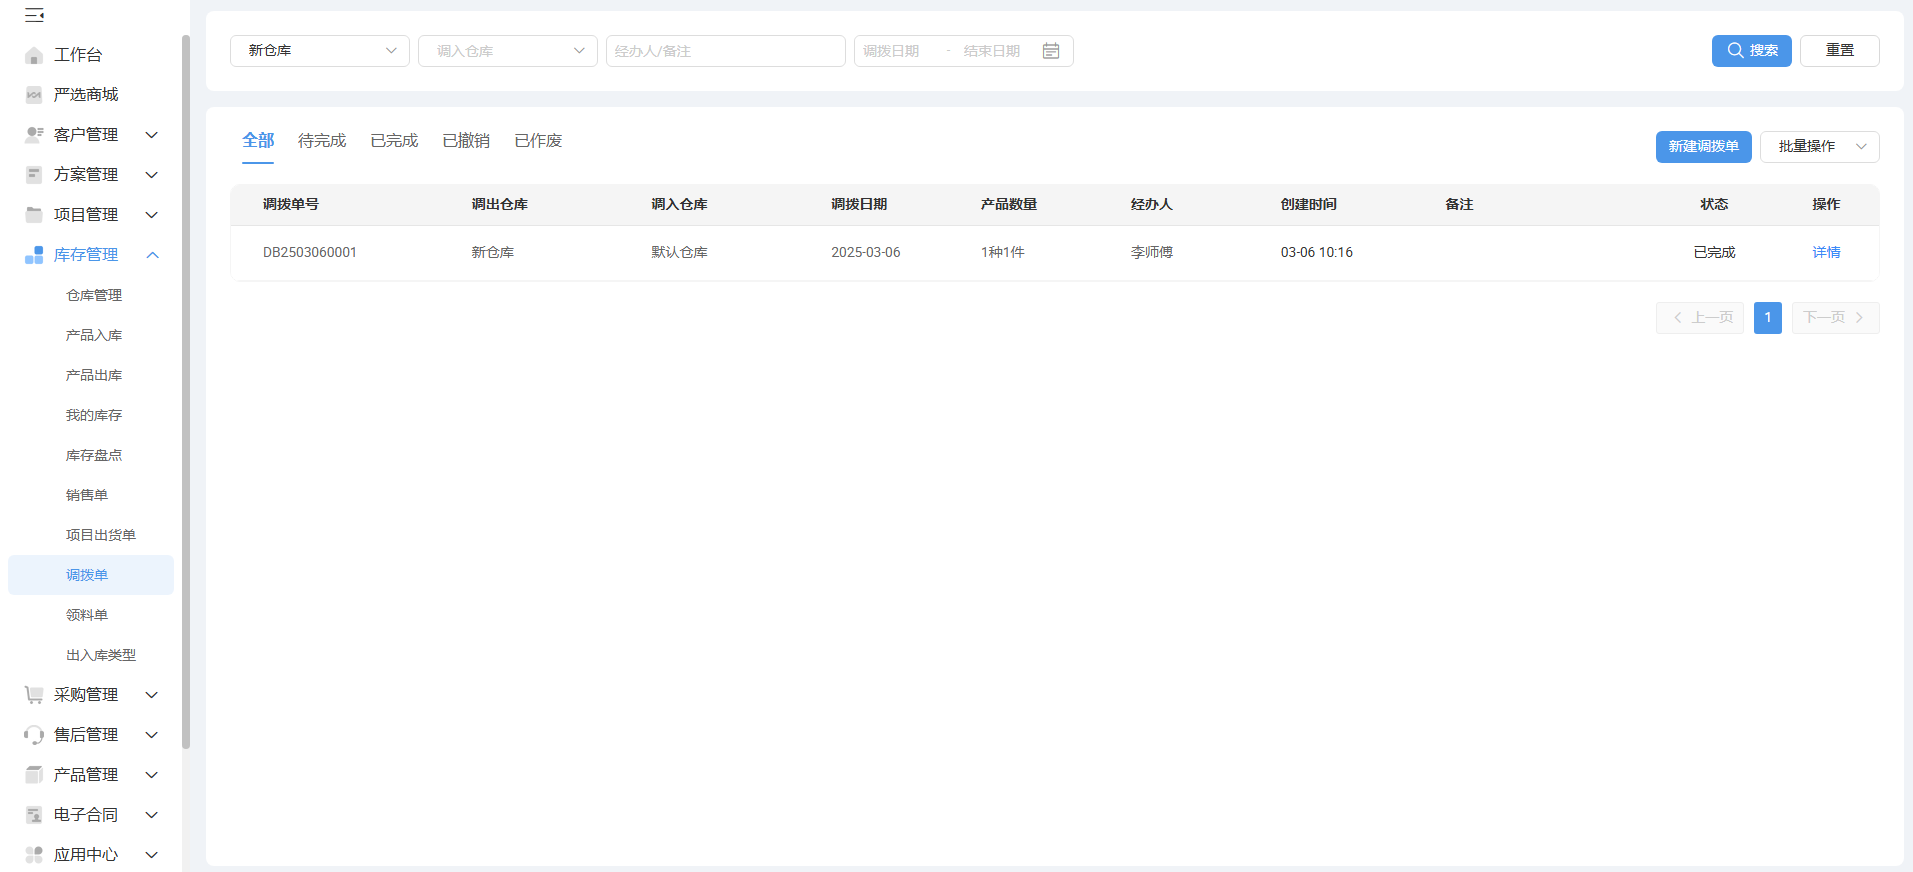Open the 新仓库 outbound warehouse dropdown
Viewport: 1913px width, 872px height.
[x=320, y=51]
